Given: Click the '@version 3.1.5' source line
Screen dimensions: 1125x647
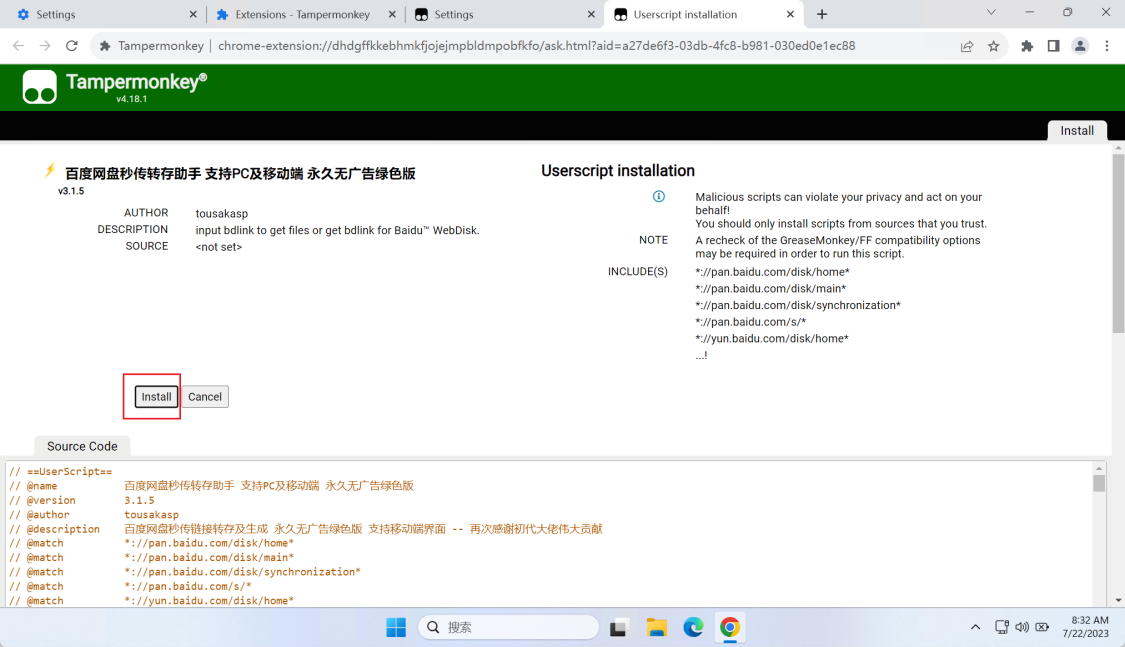Looking at the screenshot, I should 82,500.
